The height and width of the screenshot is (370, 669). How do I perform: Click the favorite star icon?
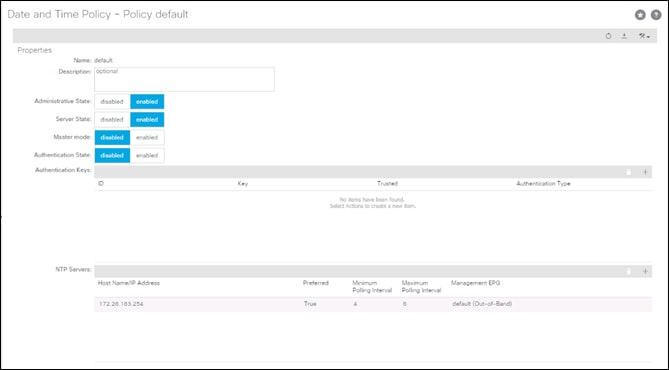coord(640,15)
